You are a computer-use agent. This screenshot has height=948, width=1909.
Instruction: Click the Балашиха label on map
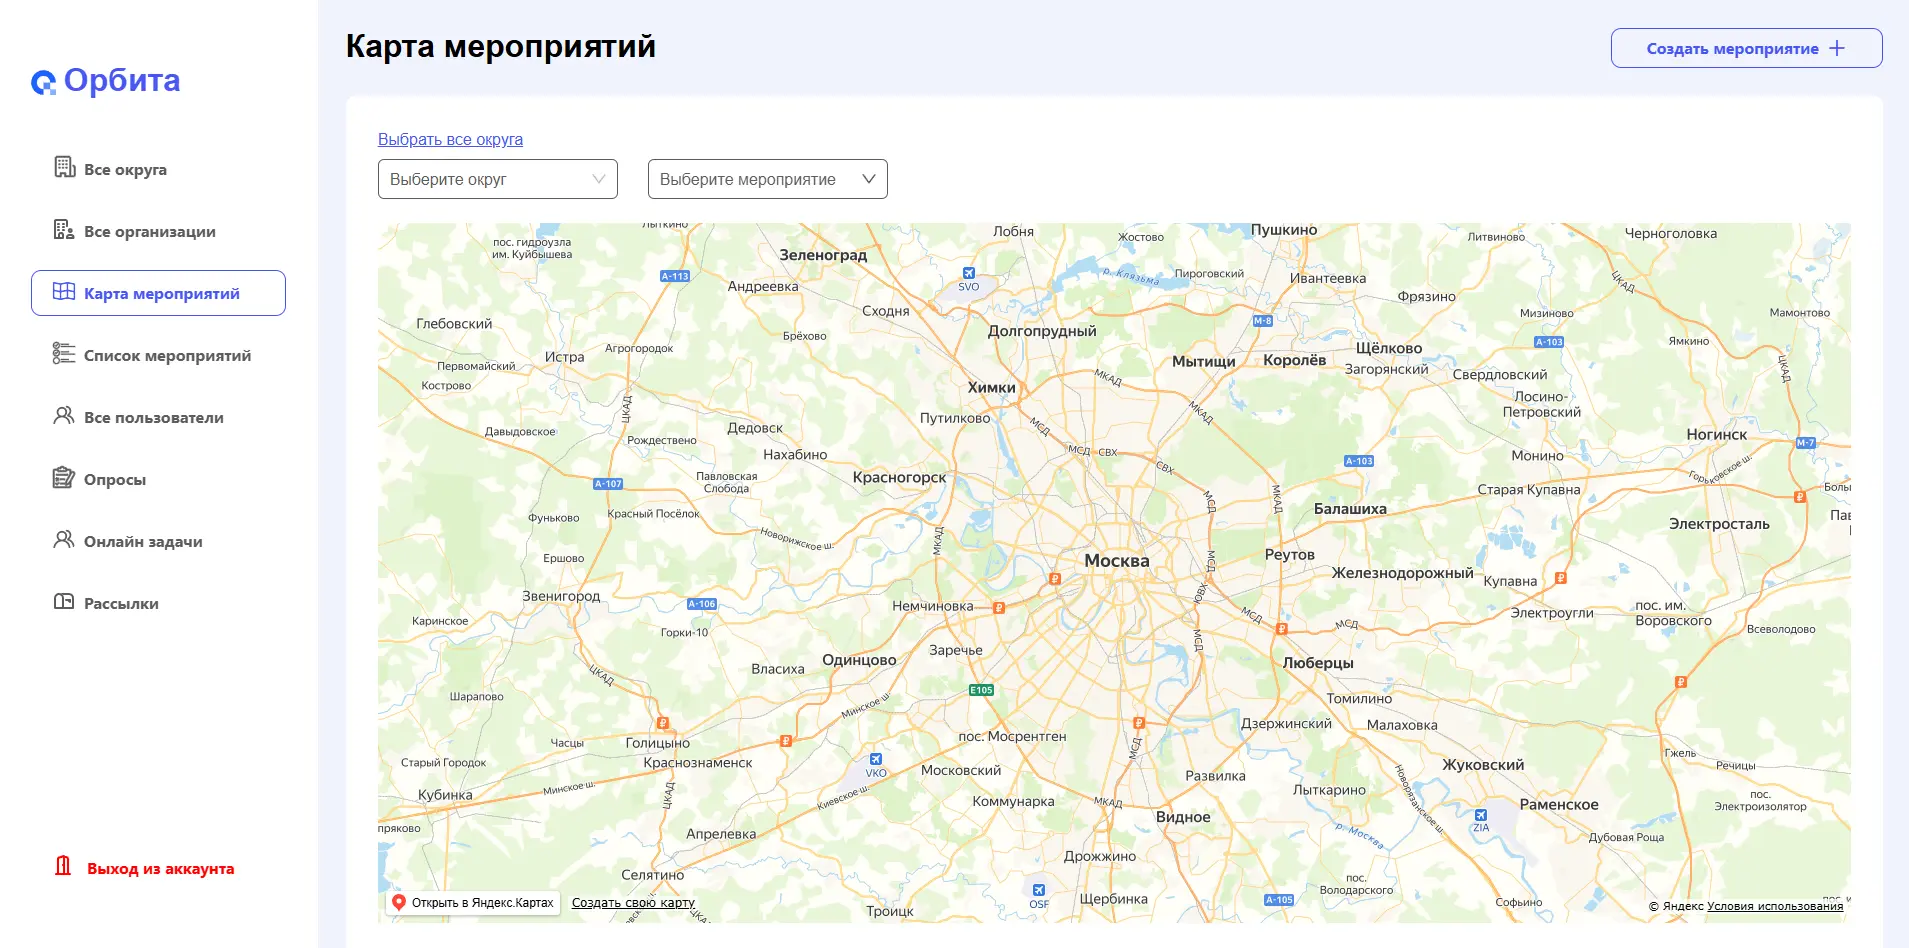[x=1350, y=509]
